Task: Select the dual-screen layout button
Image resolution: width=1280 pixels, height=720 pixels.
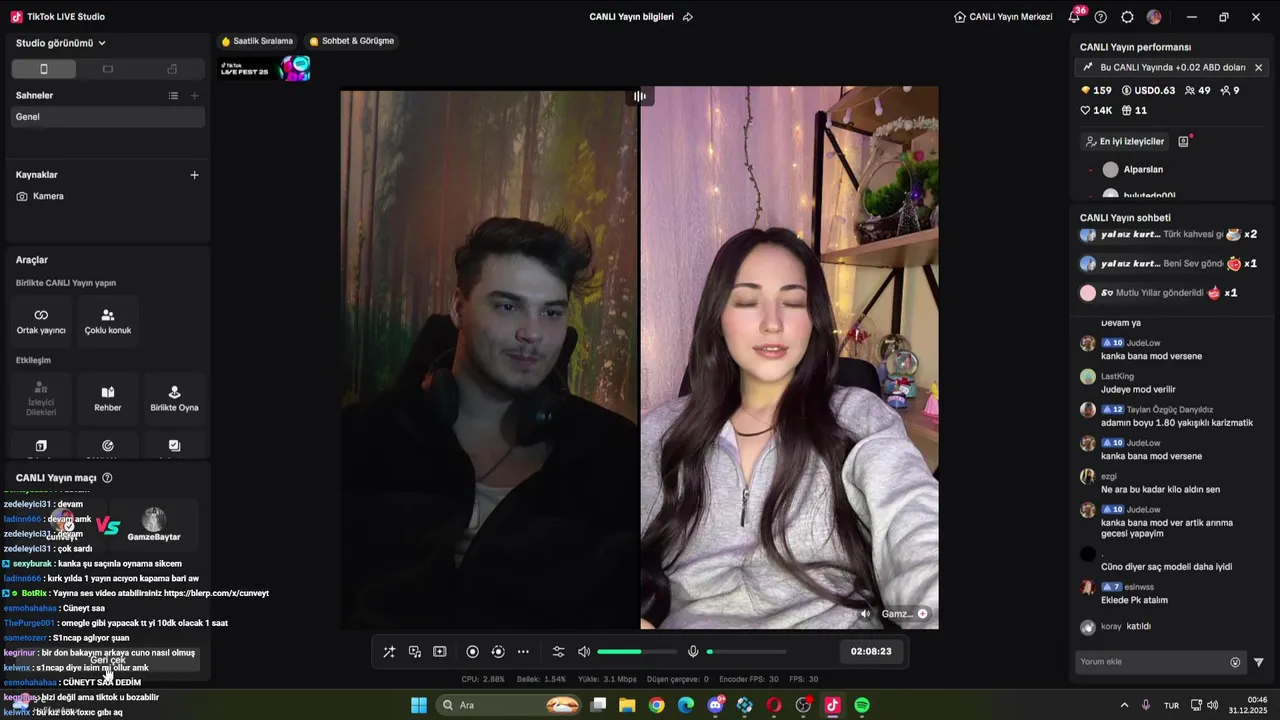Action: click(x=172, y=69)
